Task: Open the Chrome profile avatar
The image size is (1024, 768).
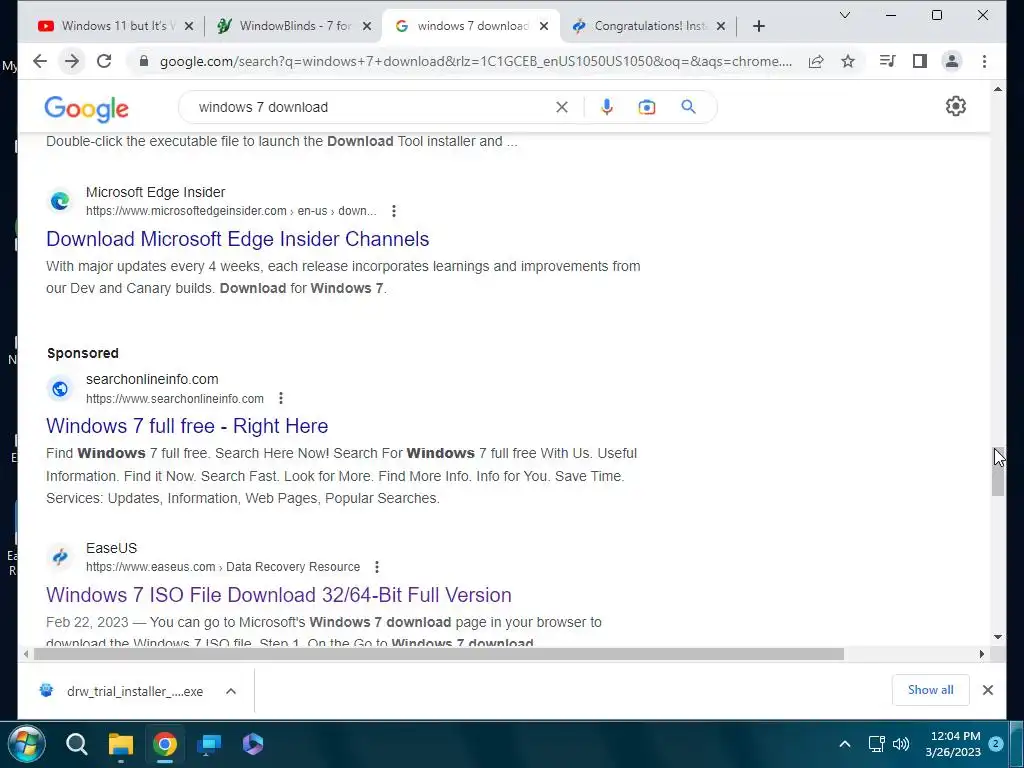Action: click(952, 61)
